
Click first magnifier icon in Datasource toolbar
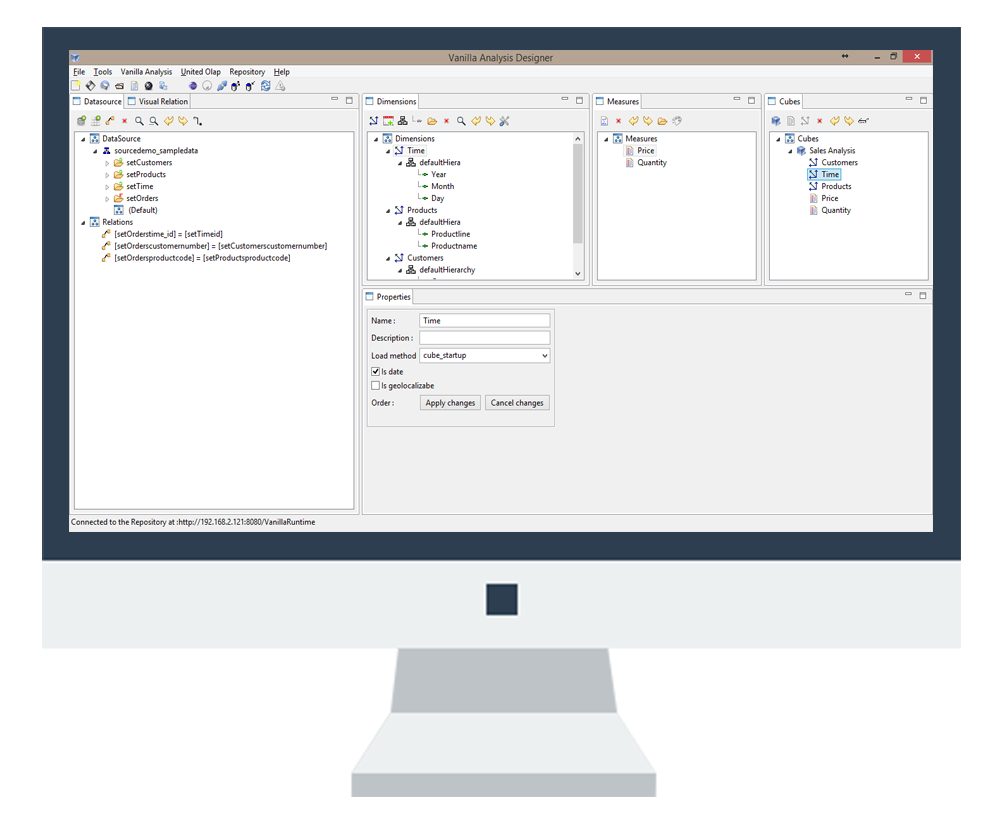click(x=139, y=121)
